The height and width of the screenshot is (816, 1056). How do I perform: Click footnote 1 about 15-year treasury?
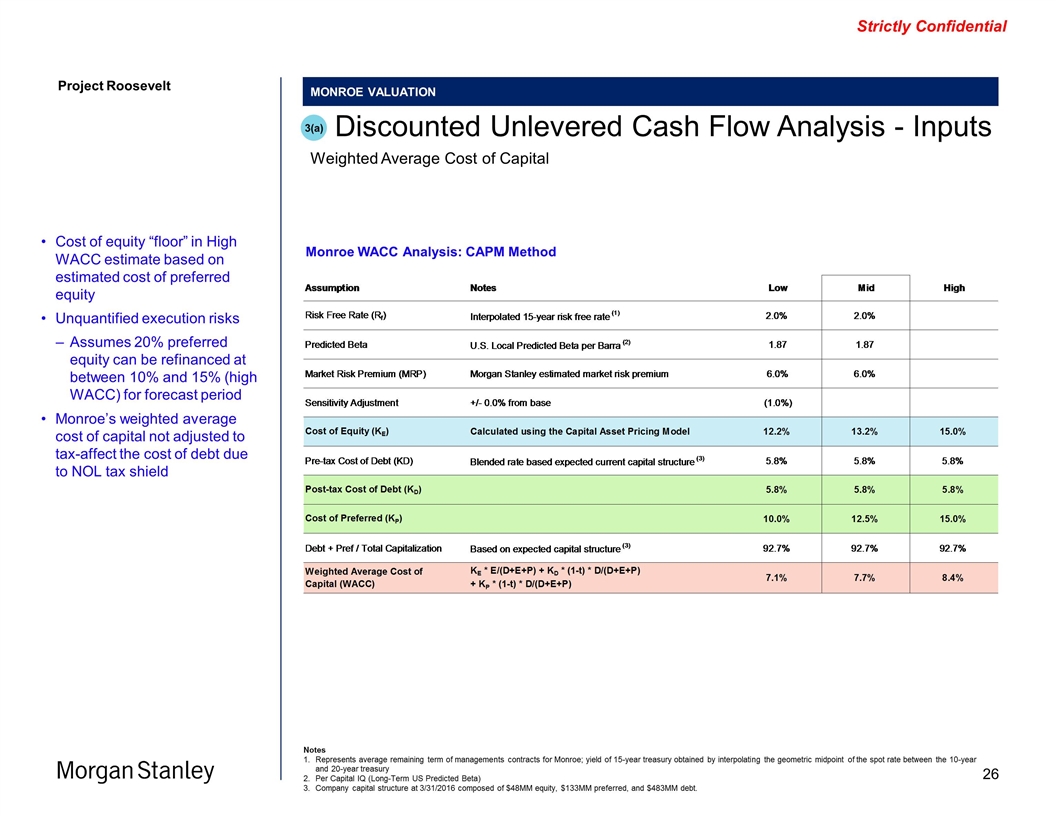[x=645, y=763]
